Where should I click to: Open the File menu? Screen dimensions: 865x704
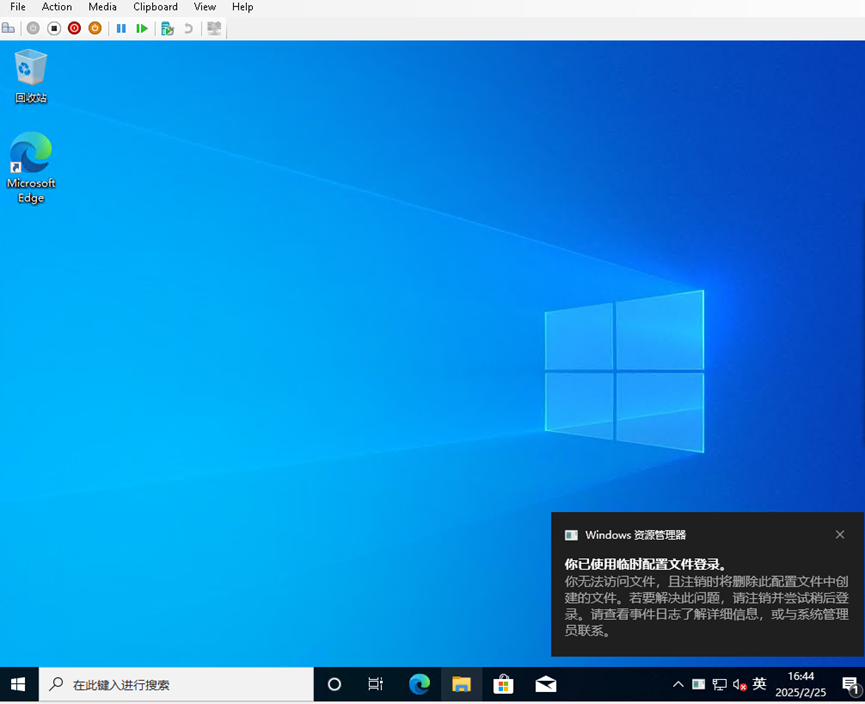point(18,7)
